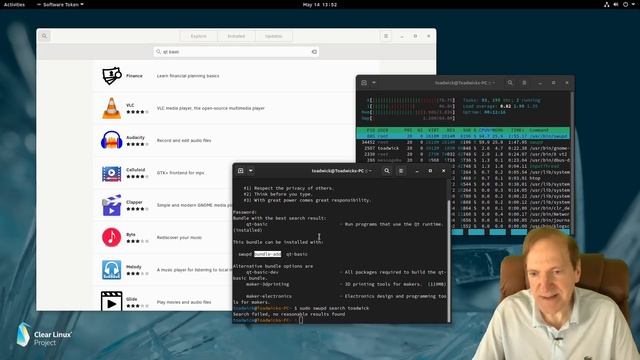This screenshot has height=360, width=640.
Task: Clear the search field text with its clear icon
Action: pyautogui.click(x=314, y=52)
